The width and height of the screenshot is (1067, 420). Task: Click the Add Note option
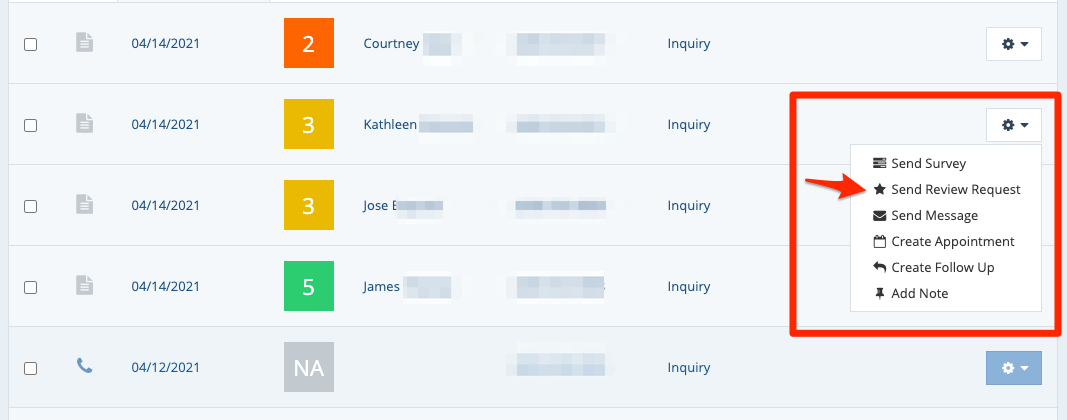click(x=919, y=293)
